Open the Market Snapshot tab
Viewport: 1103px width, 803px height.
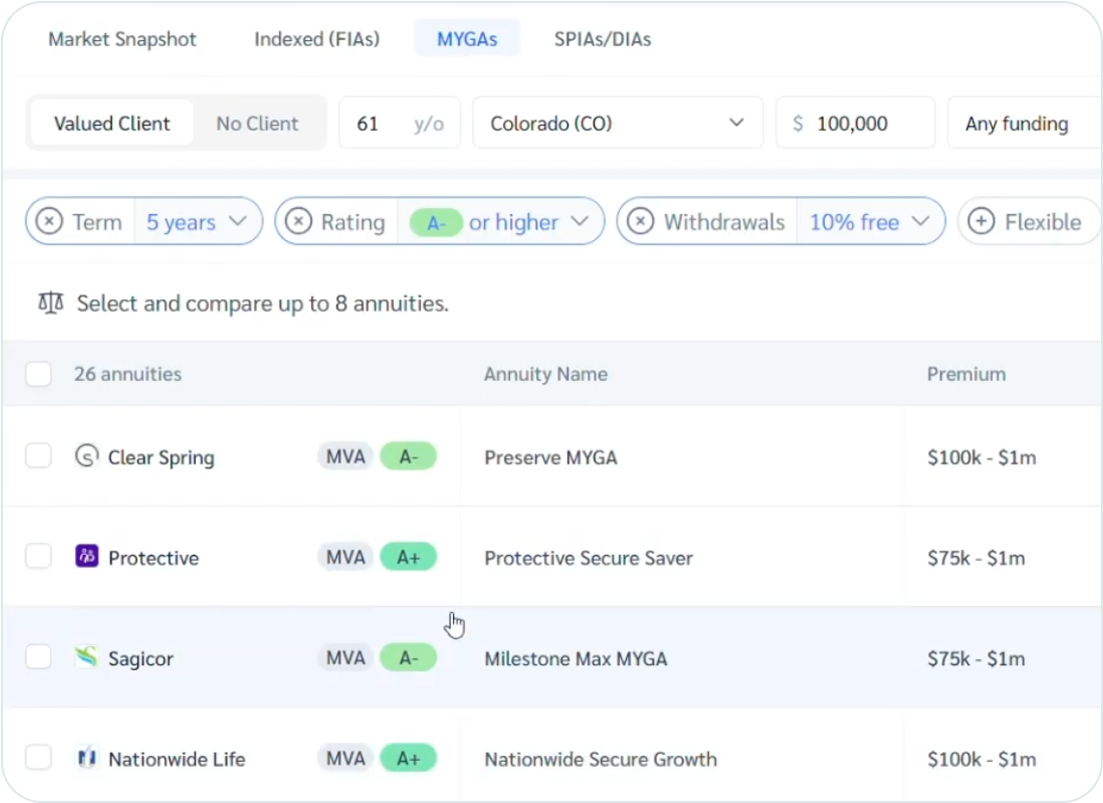(x=122, y=39)
